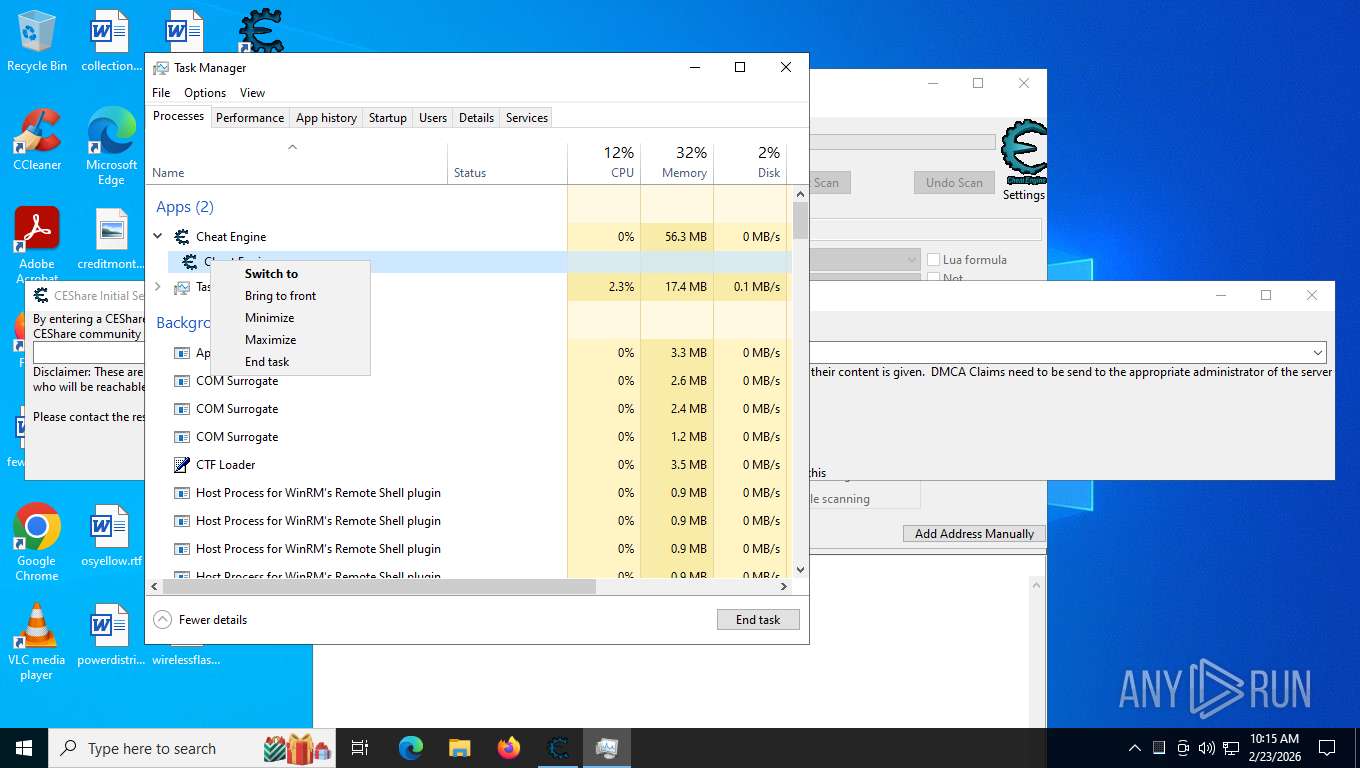Open osyellow.rtf document icon
This screenshot has height=768, width=1360.
click(111, 535)
